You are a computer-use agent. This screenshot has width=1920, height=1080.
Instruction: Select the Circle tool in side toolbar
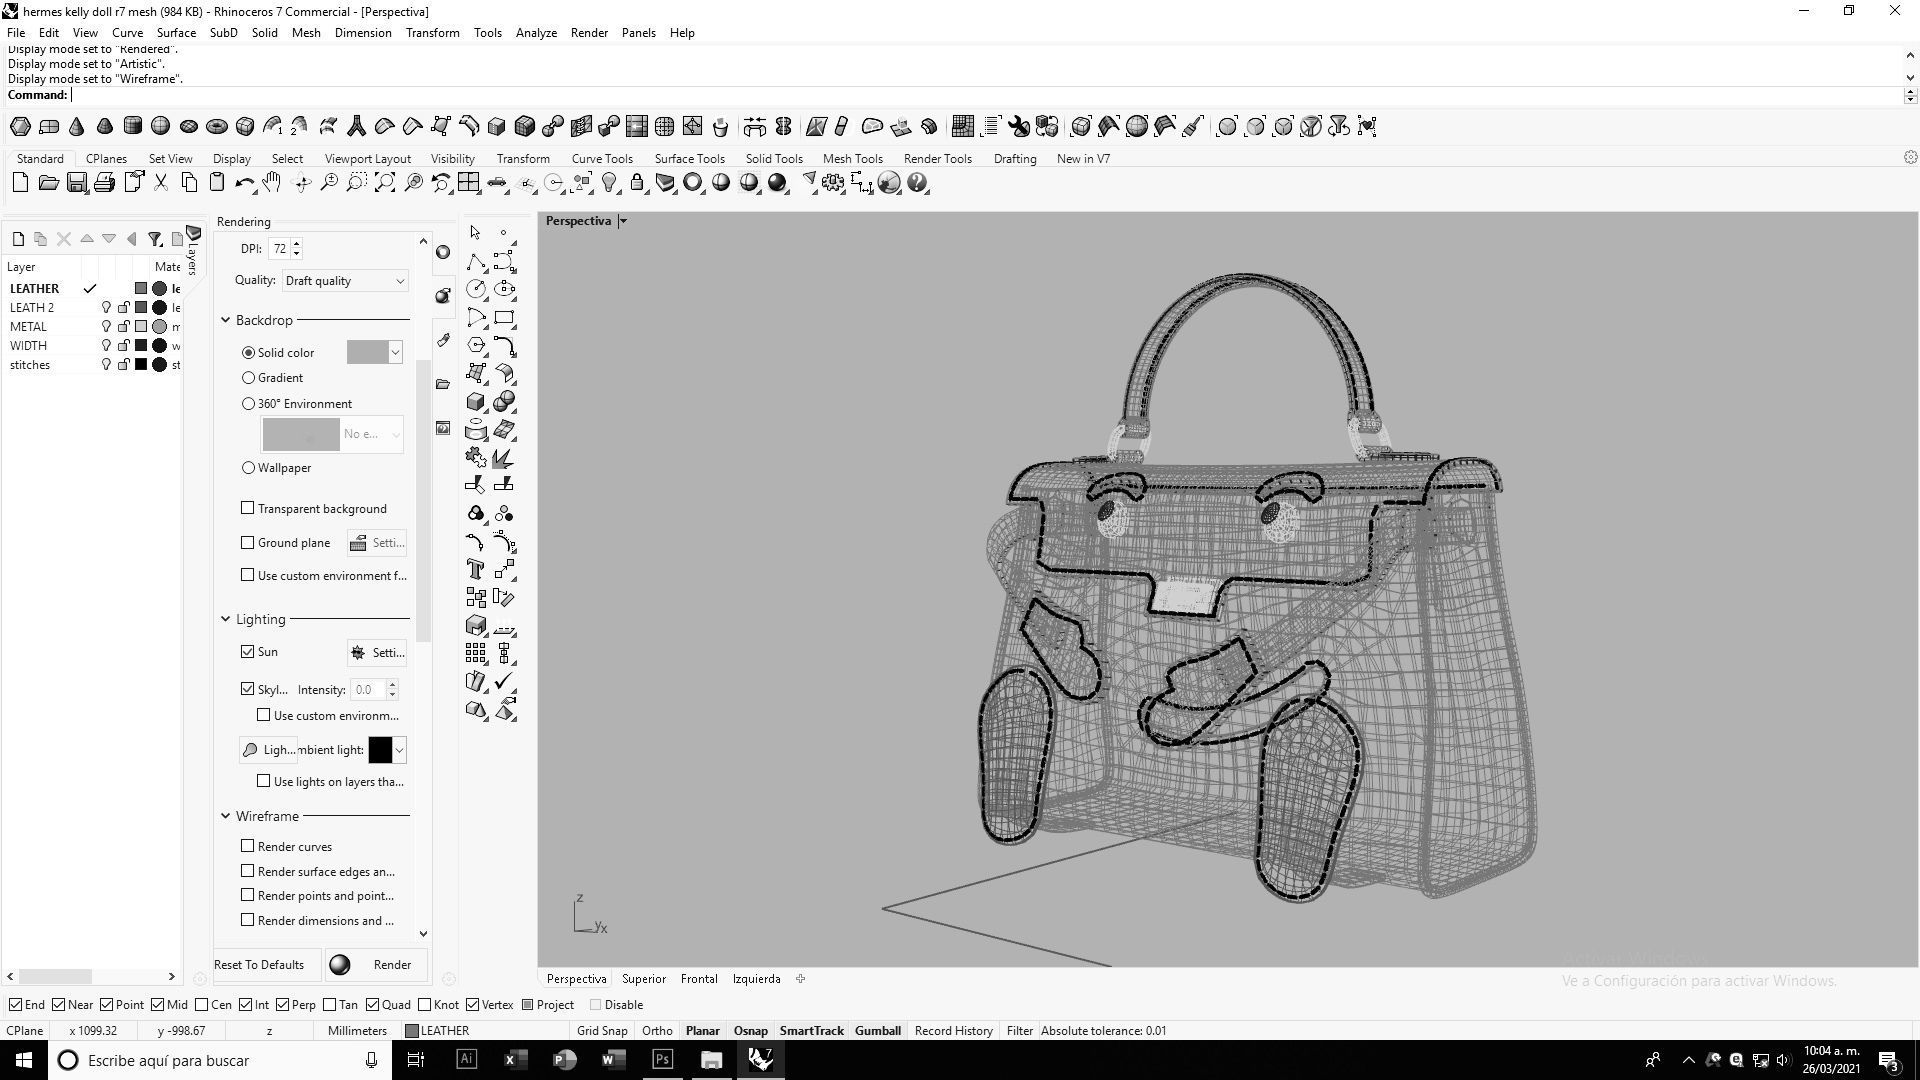point(476,290)
